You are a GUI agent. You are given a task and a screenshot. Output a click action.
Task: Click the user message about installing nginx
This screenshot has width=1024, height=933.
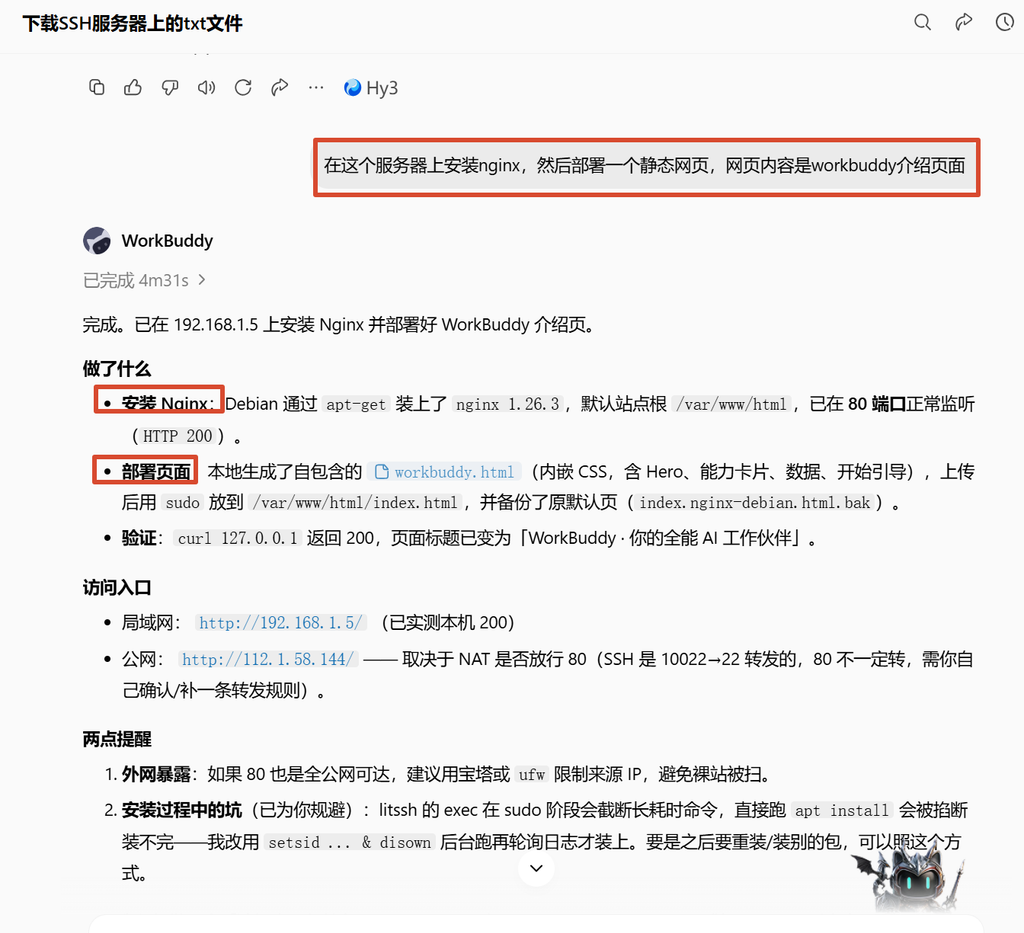click(644, 166)
